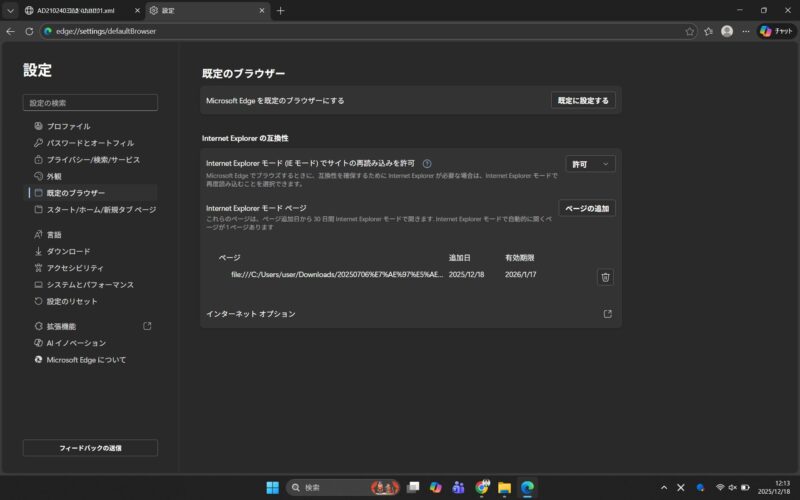
Task: Open the browser profile avatar icon
Action: [x=727, y=31]
